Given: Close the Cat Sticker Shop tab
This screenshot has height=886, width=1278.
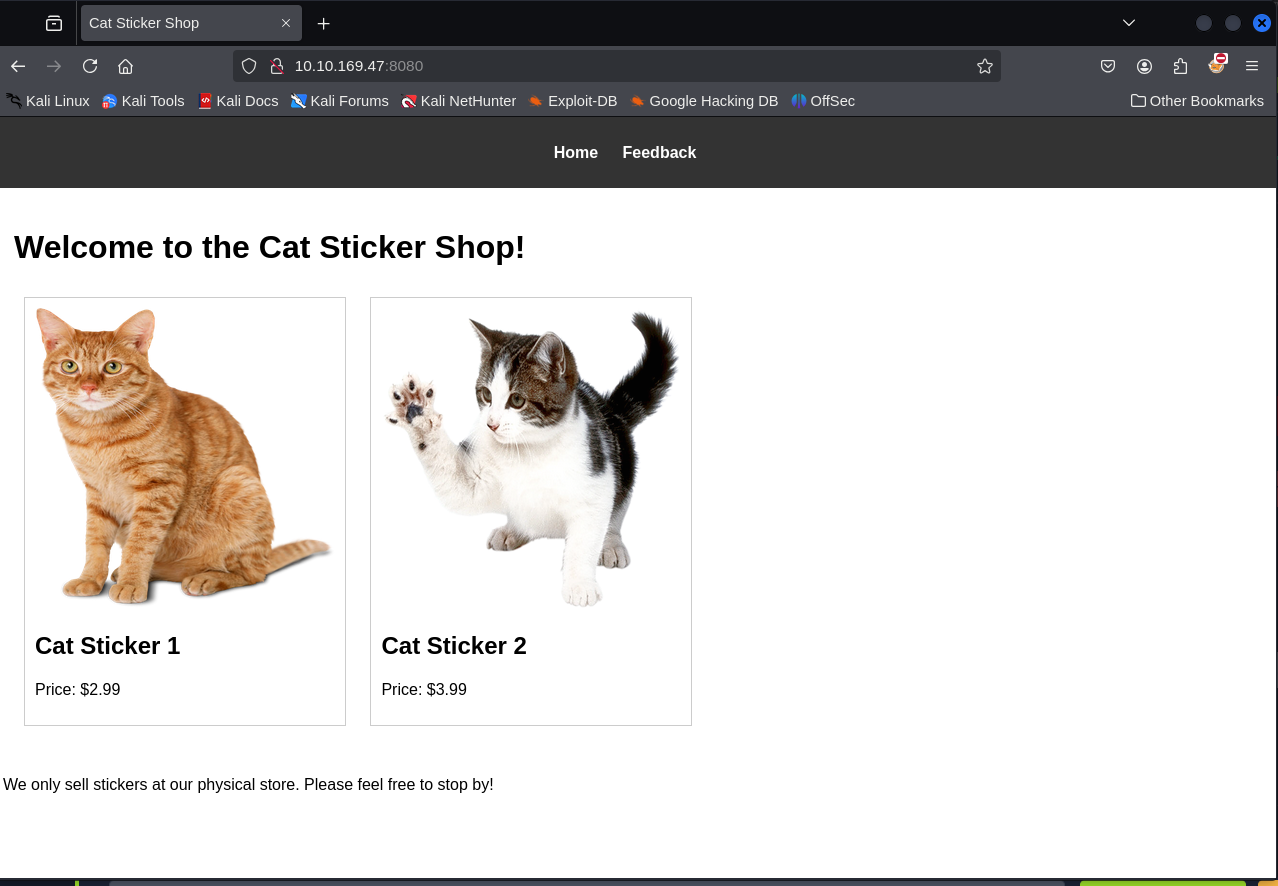Looking at the screenshot, I should click(x=286, y=23).
